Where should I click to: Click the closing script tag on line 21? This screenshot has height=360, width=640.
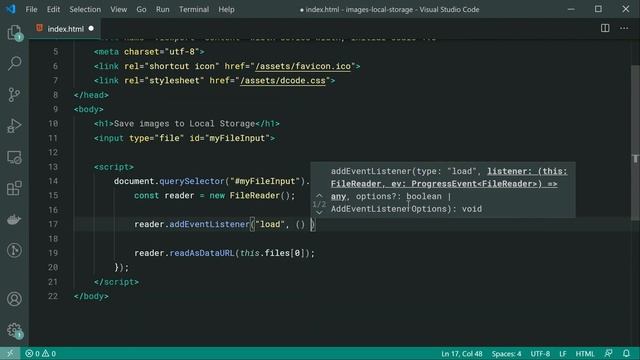pos(116,282)
